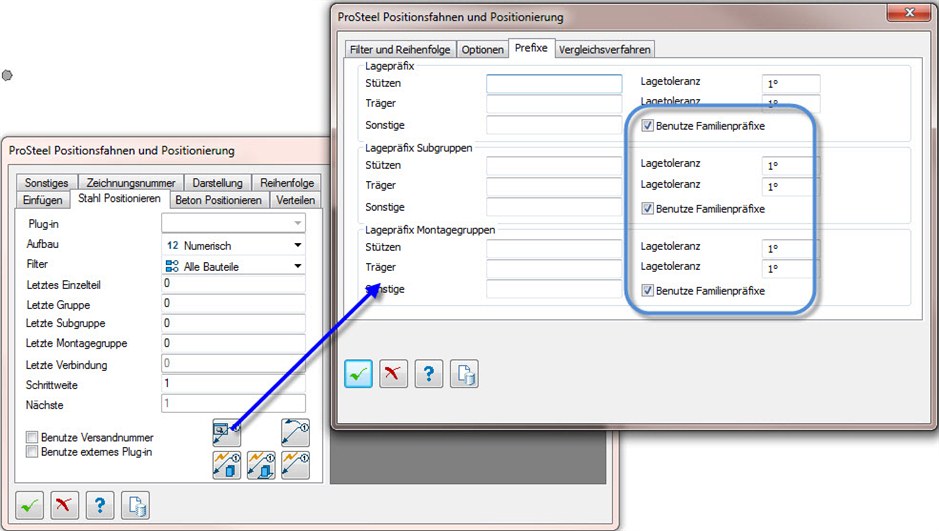This screenshot has width=939, height=531.
Task: Open help in Prefixe dialog
Action: 429,374
